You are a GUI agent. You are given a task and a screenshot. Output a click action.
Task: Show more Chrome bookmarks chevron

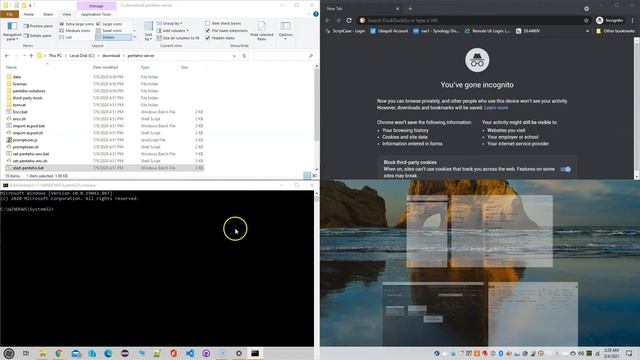(587, 31)
